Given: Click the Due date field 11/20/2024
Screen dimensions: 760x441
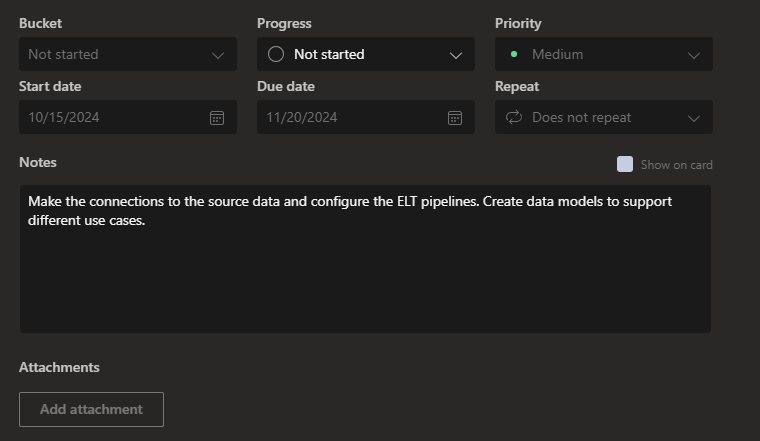Looking at the screenshot, I should click(x=366, y=117).
